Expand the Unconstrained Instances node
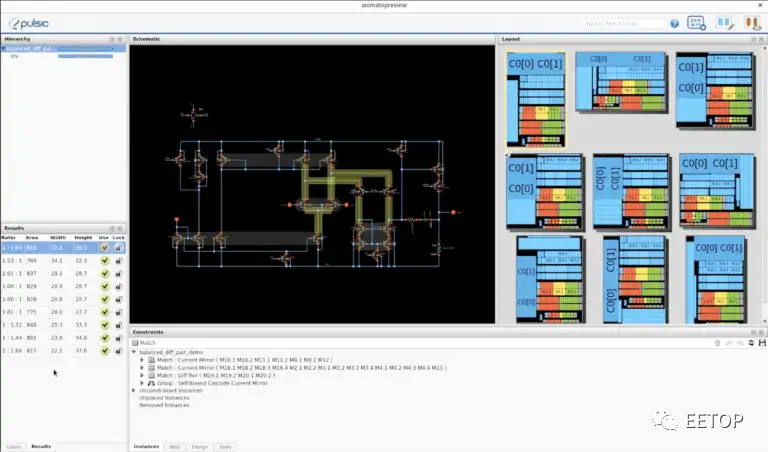Screen dimensions: 768x452 click(x=134, y=390)
